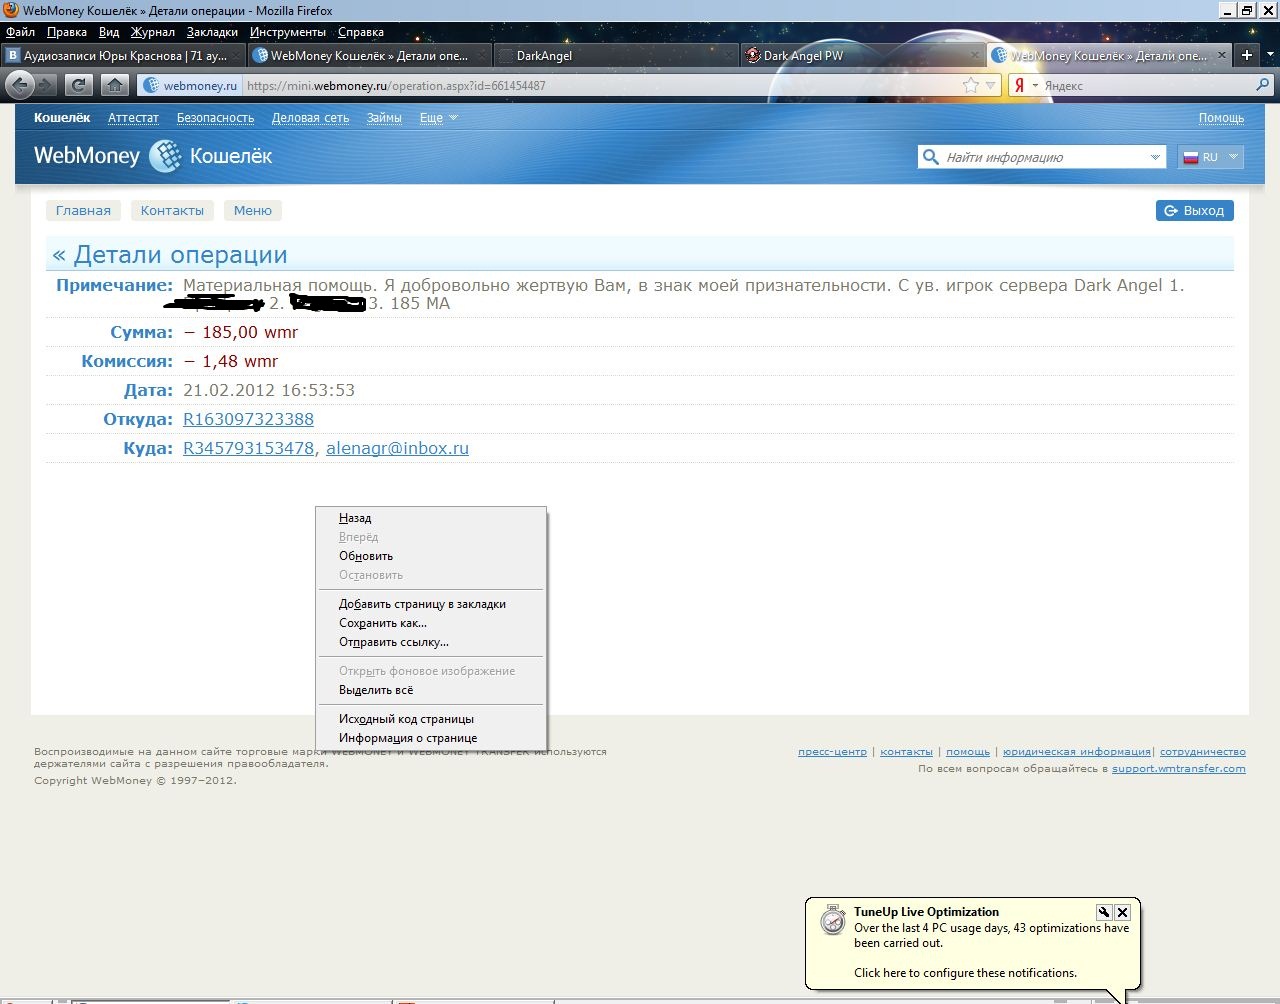The image size is (1280, 1004).
Task: Open the Аттестат navigation link
Action: point(133,118)
